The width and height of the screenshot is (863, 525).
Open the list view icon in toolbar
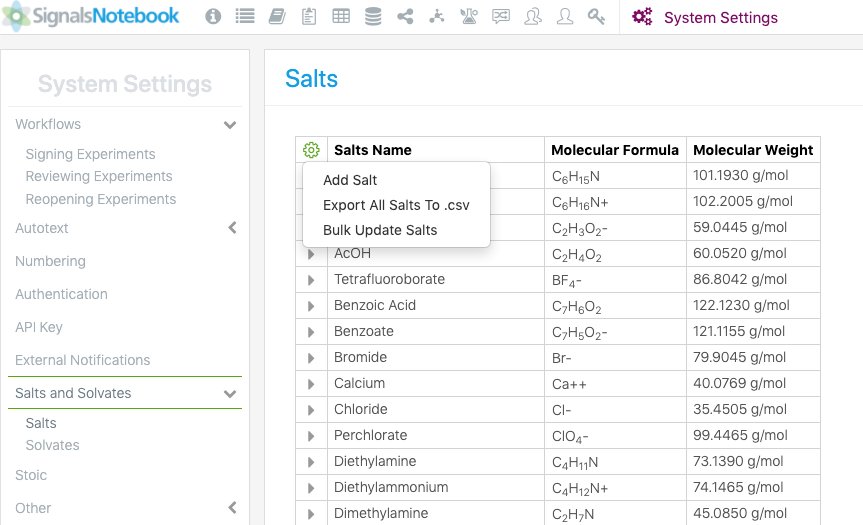[244, 16]
